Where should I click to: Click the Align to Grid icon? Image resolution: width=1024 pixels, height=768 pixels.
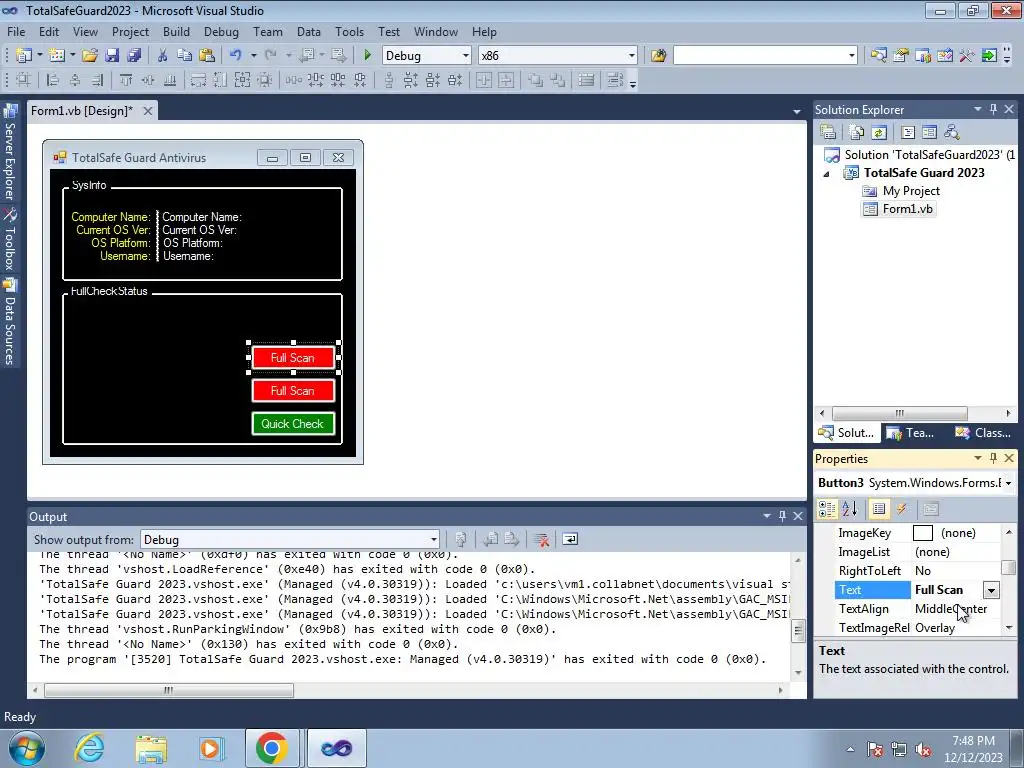click(24, 80)
